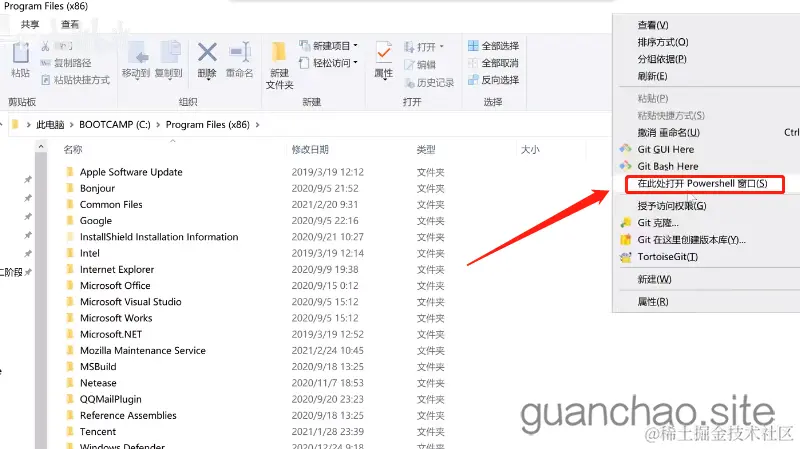Expand the chevron after BOOTCAMP (C:) breadcrumb
The height and width of the screenshot is (449, 800).
(158, 124)
